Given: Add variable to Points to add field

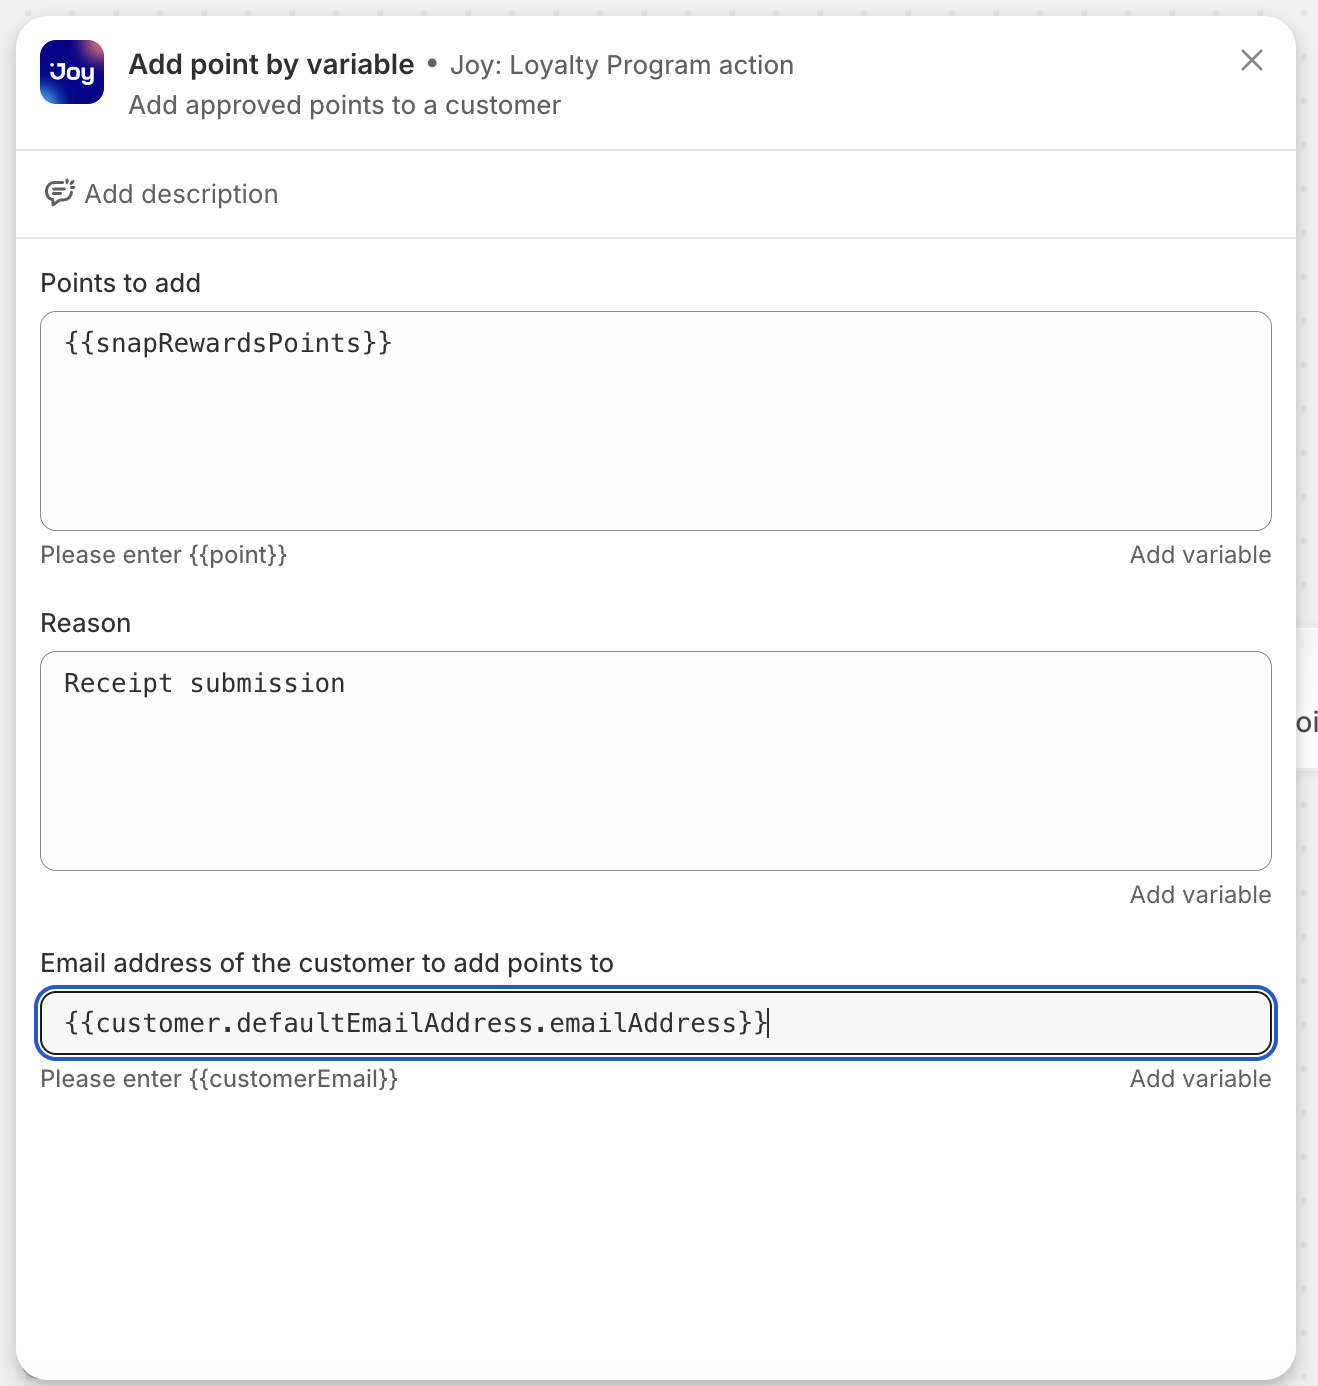Looking at the screenshot, I should (1200, 555).
